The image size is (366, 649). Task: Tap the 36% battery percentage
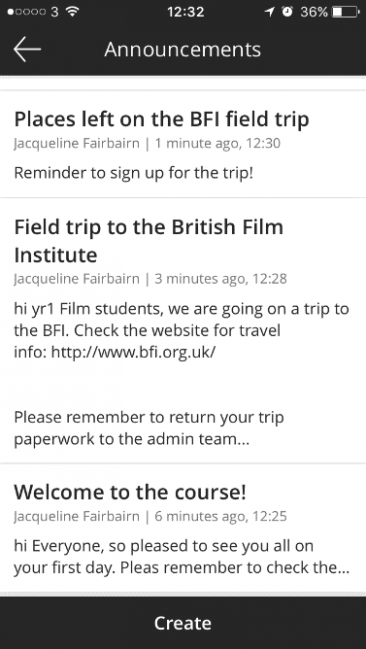coord(314,12)
